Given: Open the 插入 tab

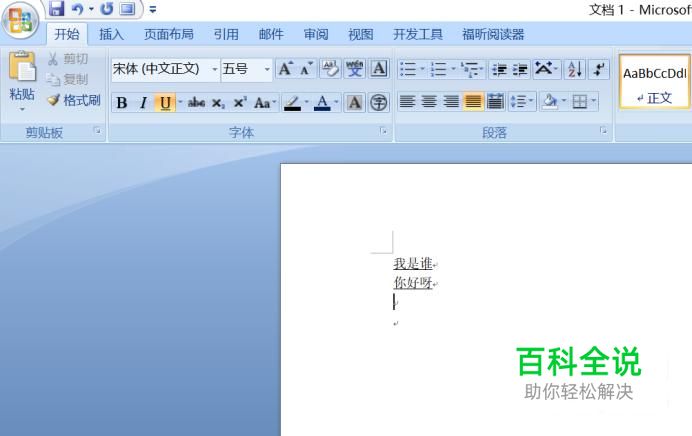Looking at the screenshot, I should tap(111, 34).
